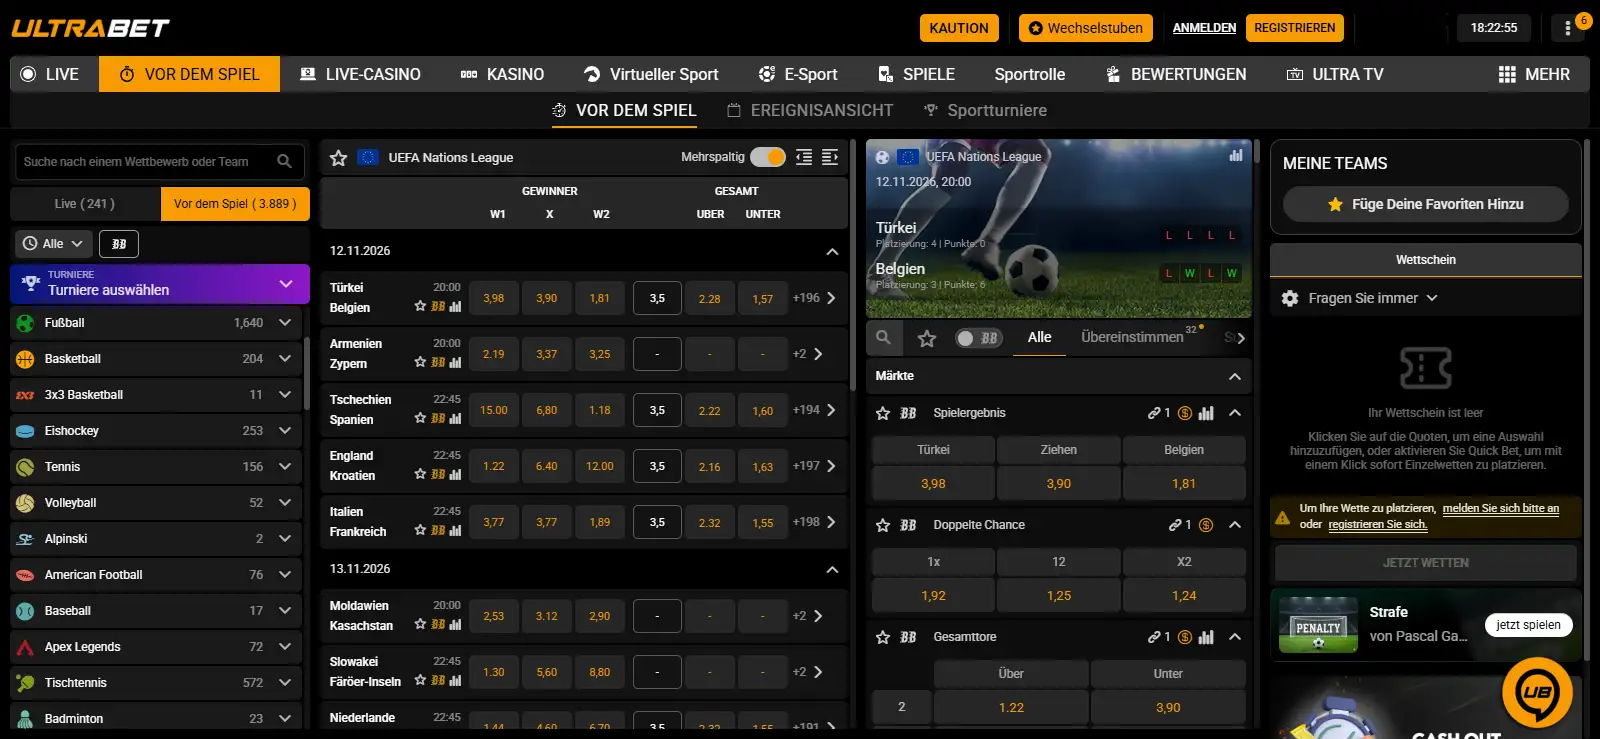Click the three-dot menu icon near the clock
The height and width of the screenshot is (739, 1600).
1567,28
